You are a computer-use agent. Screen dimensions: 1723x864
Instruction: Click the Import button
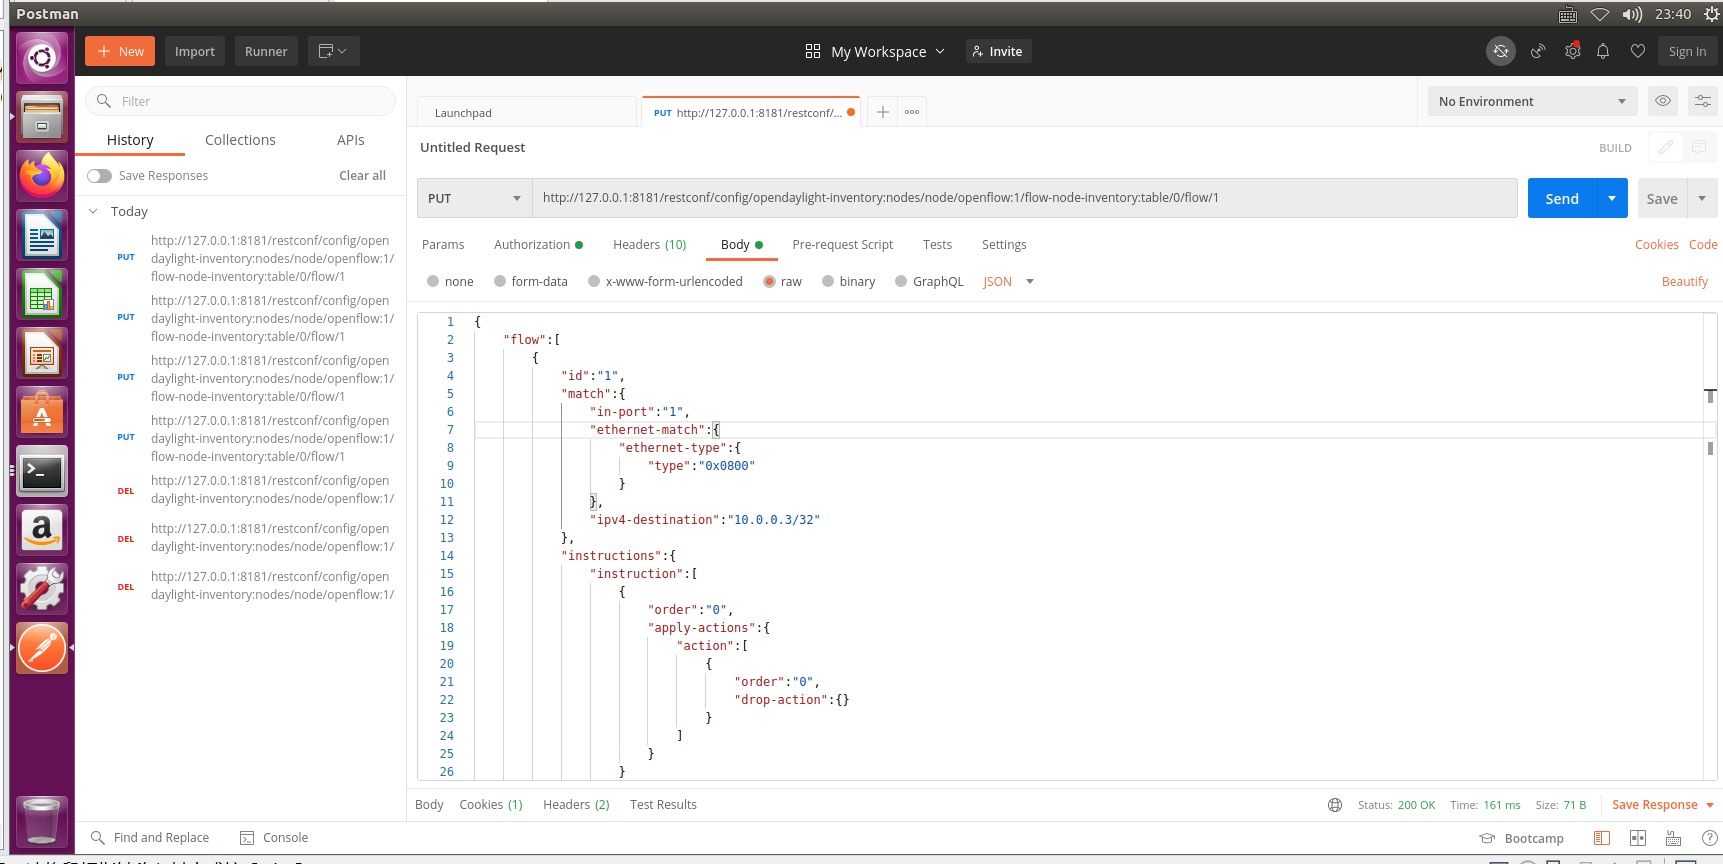pyautogui.click(x=195, y=51)
